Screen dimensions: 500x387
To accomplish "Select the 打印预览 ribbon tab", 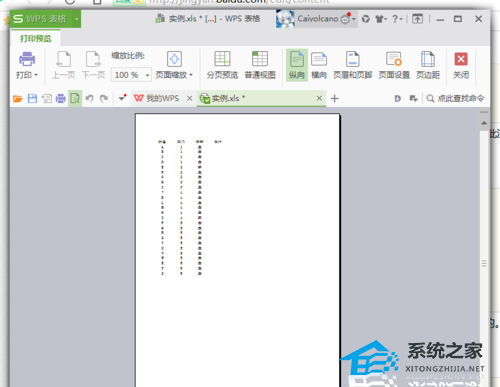I will (x=36, y=39).
